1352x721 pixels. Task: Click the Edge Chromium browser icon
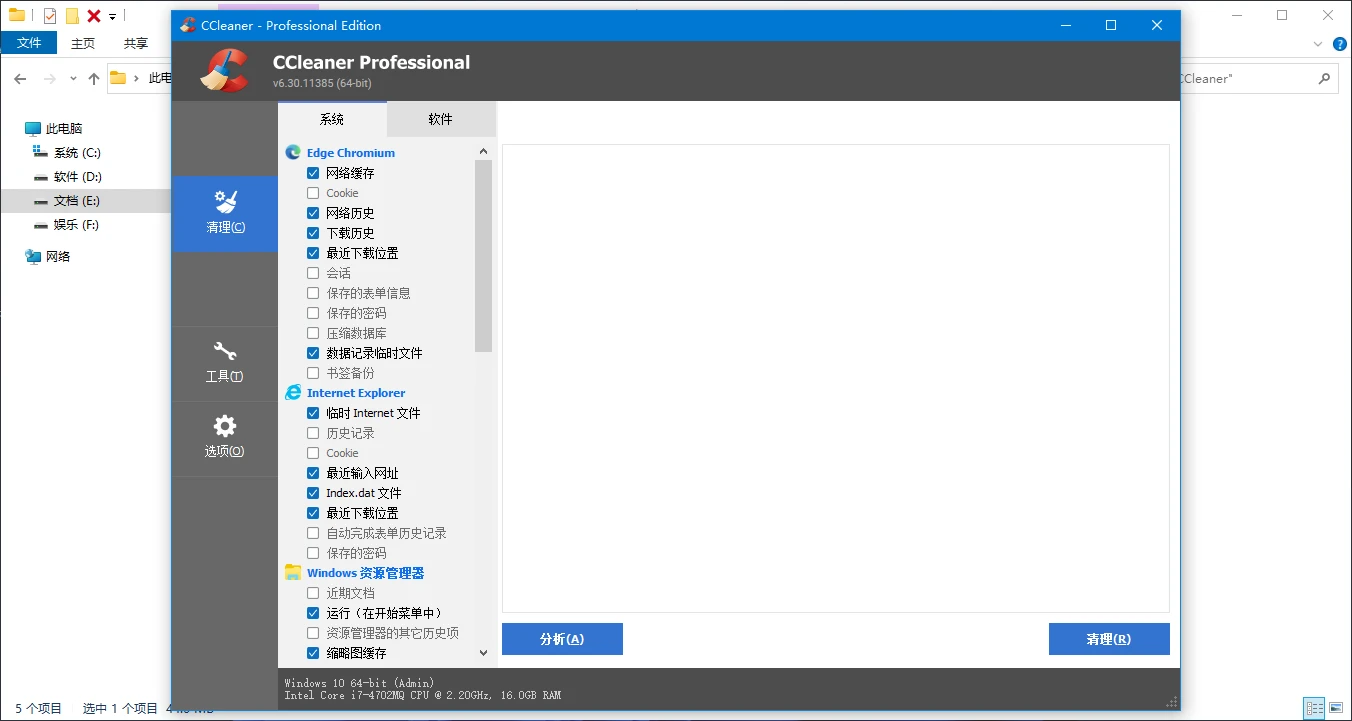pyautogui.click(x=293, y=153)
